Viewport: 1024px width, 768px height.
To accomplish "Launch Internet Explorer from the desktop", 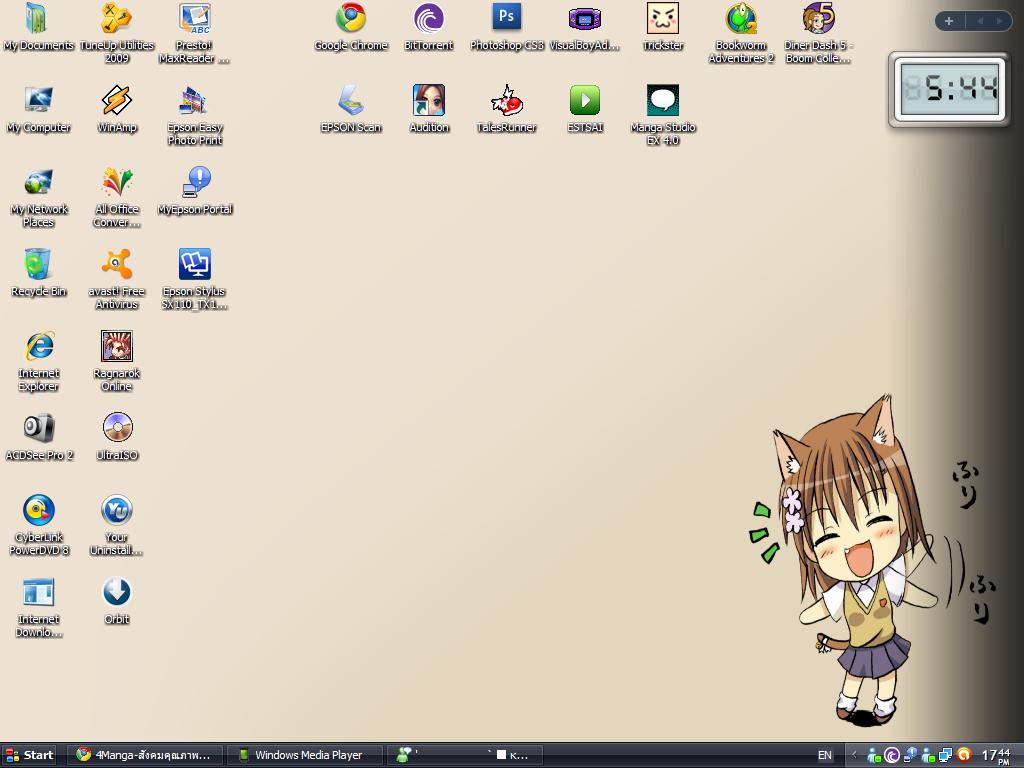I will pyautogui.click(x=38, y=361).
